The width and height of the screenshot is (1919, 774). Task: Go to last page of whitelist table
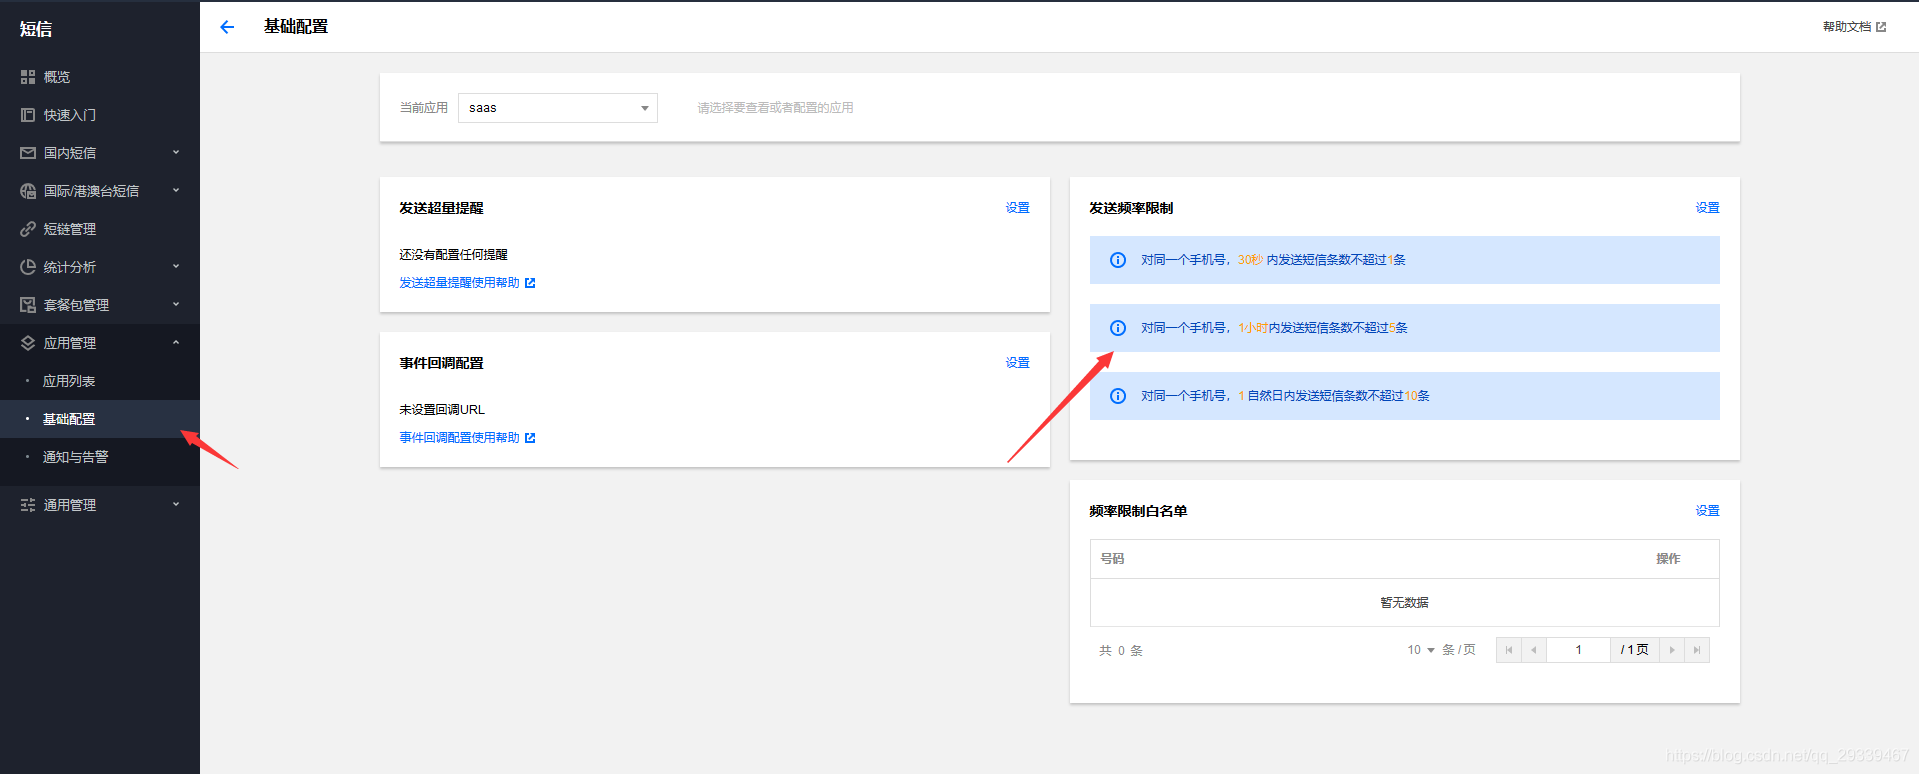point(1697,650)
